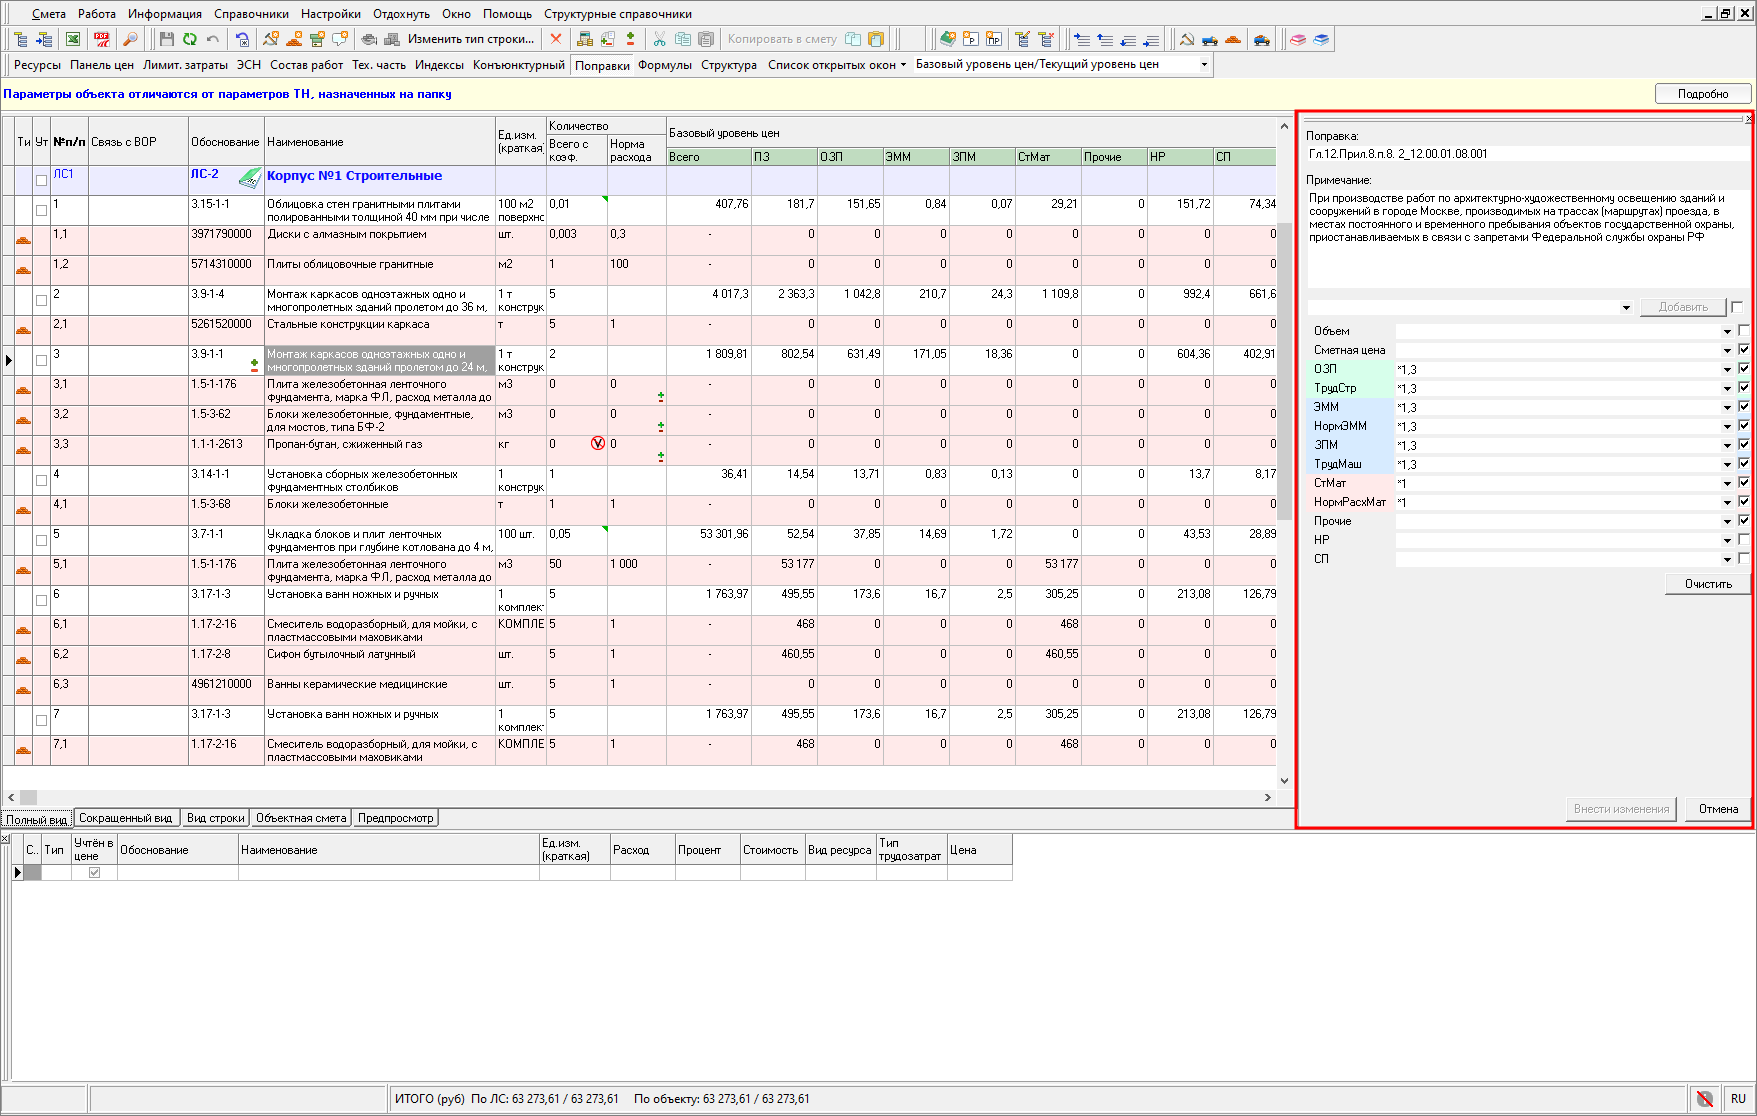The height and width of the screenshot is (1116, 1757).
Task: Open the Справочники menu
Action: [251, 14]
